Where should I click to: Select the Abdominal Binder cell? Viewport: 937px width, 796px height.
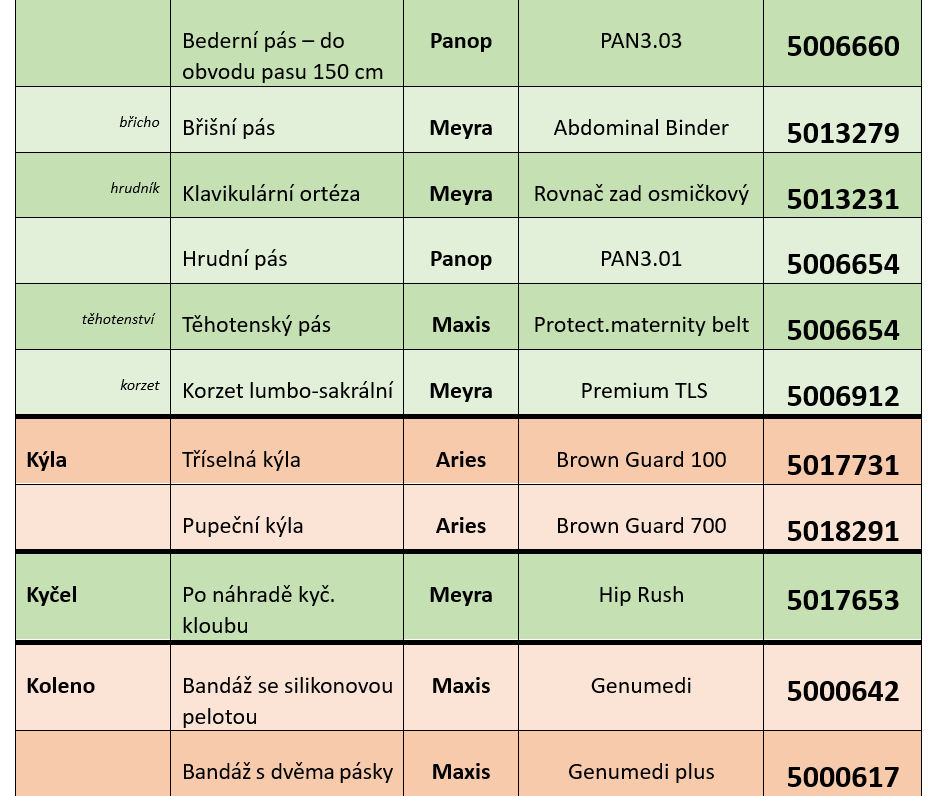641,120
